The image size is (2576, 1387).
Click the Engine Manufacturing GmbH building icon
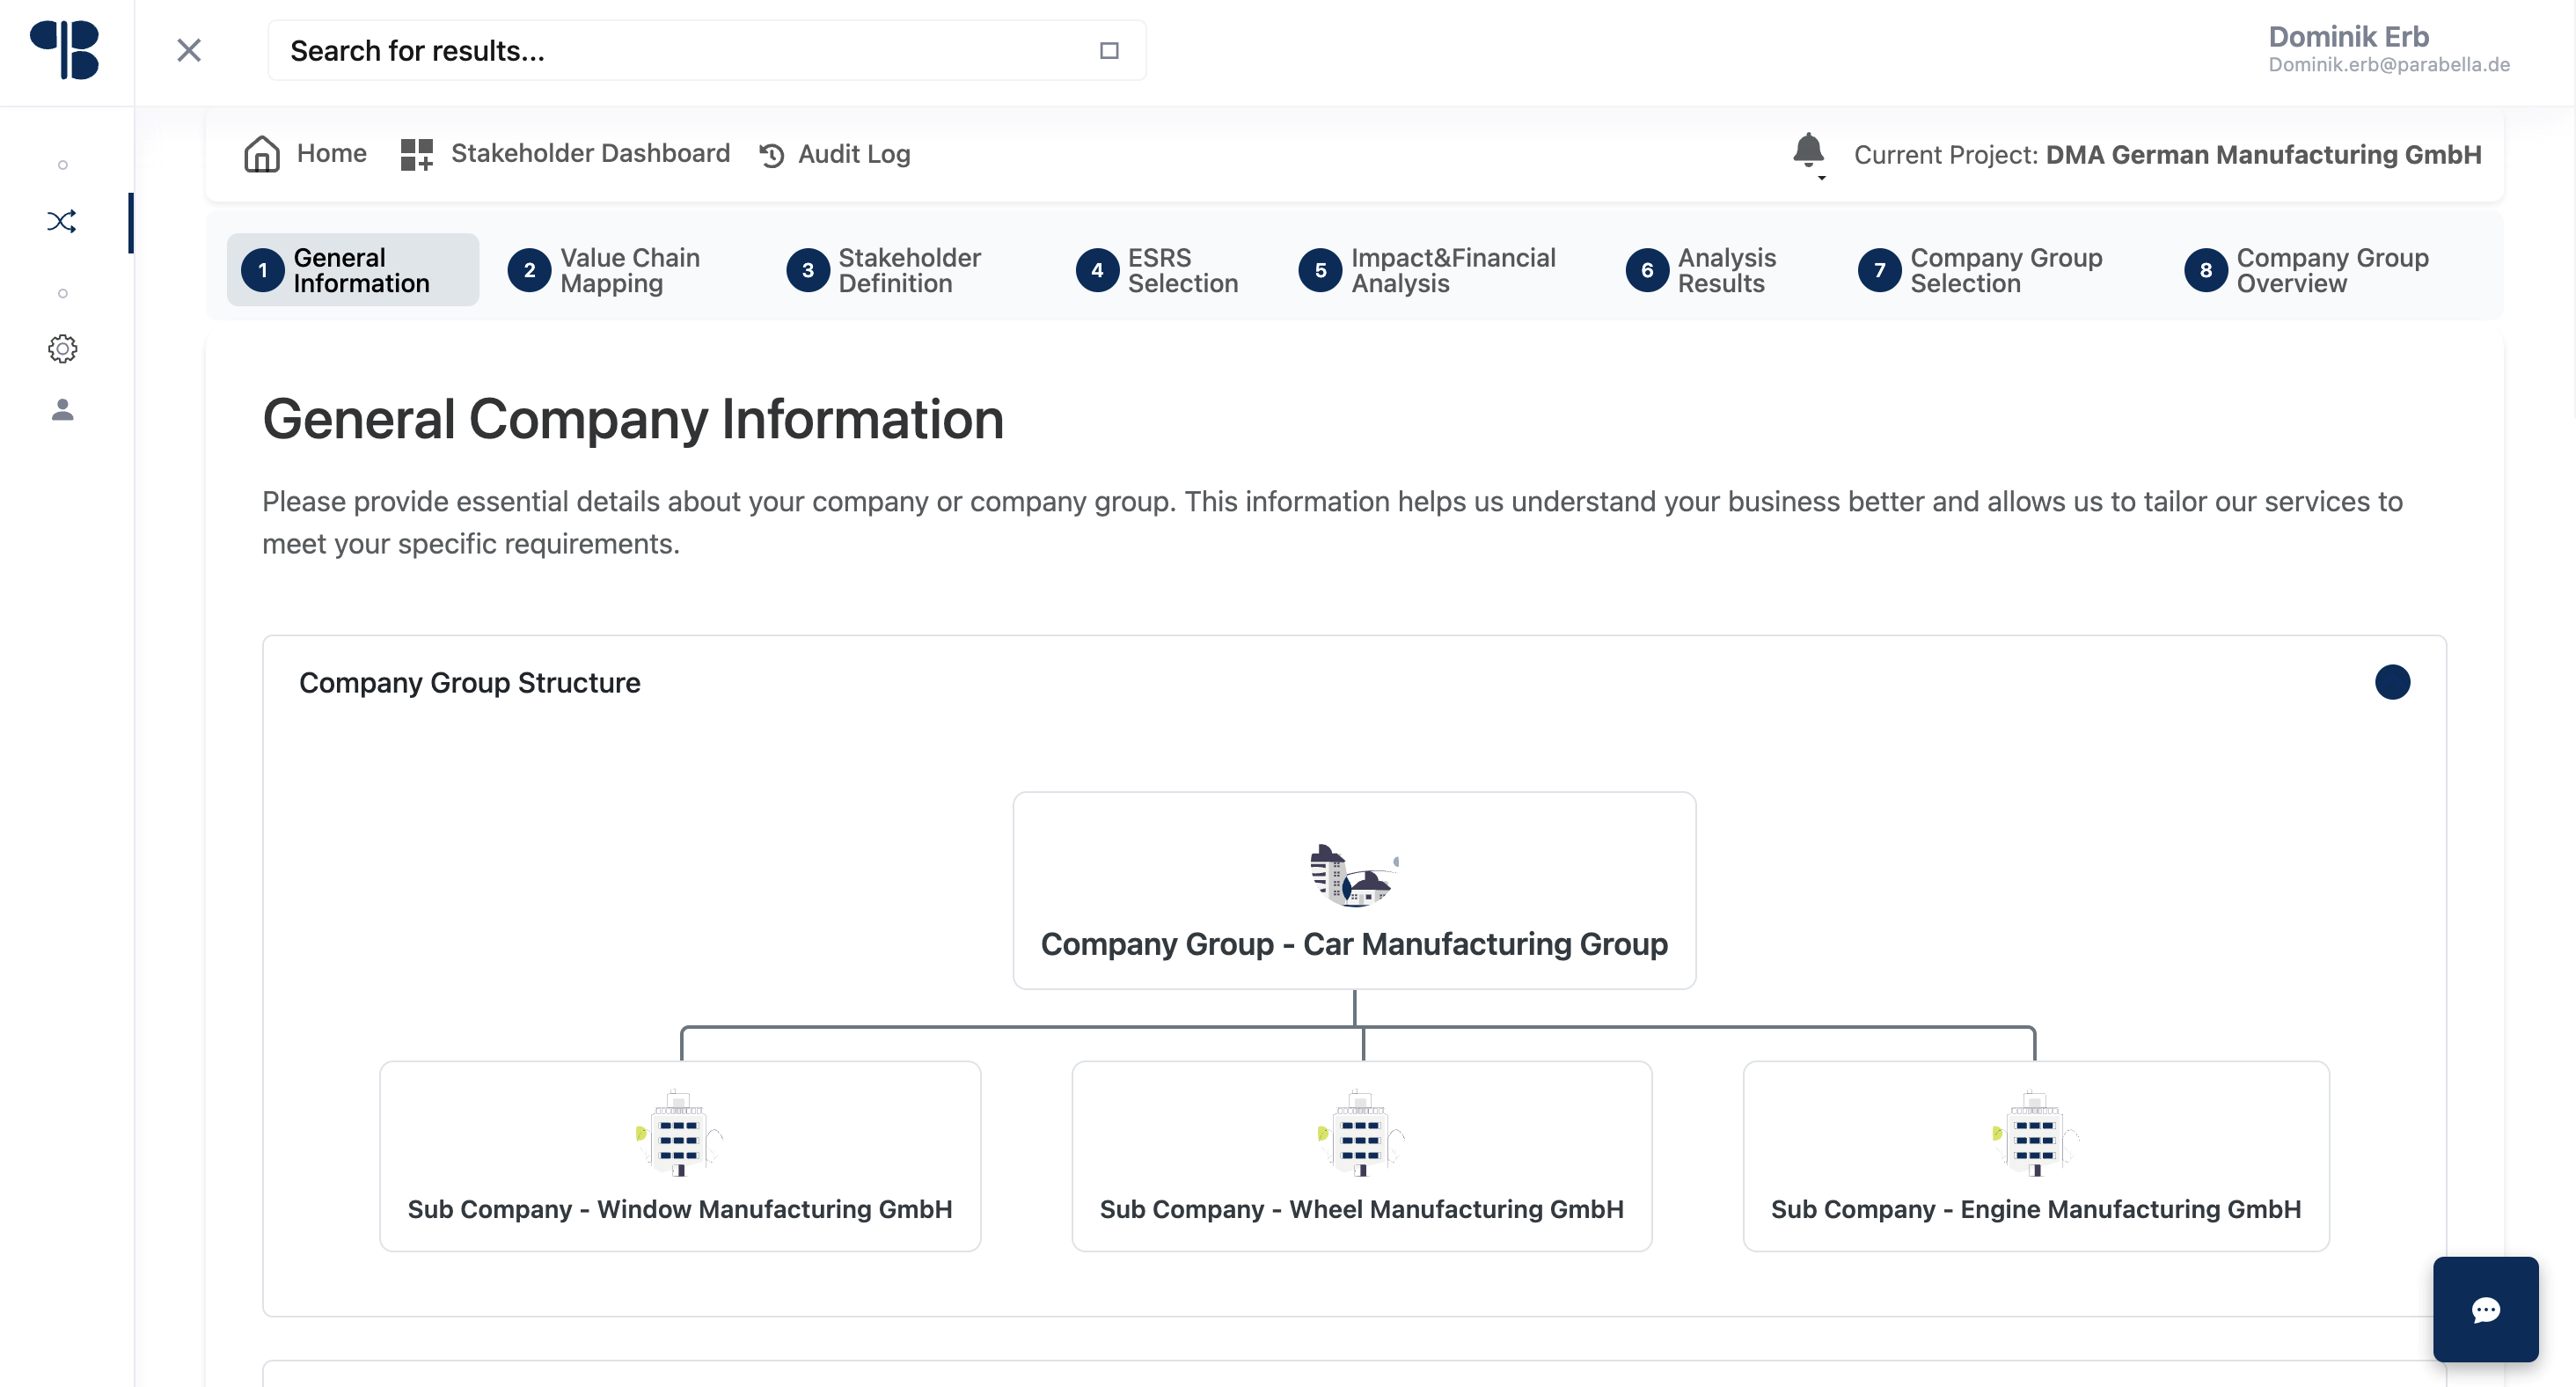[x=2035, y=1133]
